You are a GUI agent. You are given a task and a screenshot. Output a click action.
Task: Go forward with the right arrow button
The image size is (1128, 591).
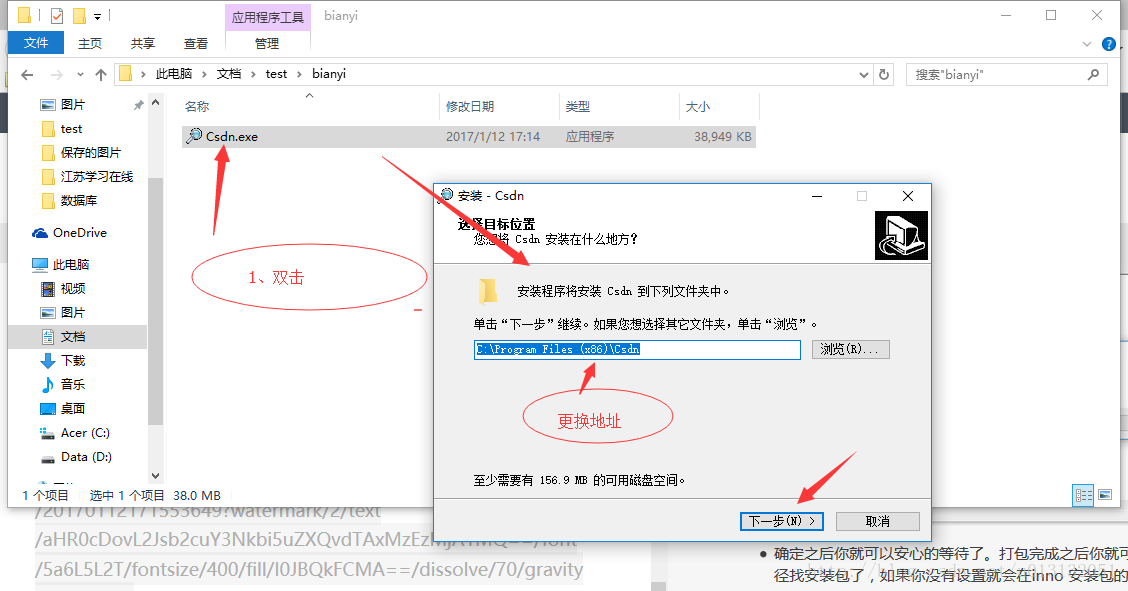pos(57,75)
